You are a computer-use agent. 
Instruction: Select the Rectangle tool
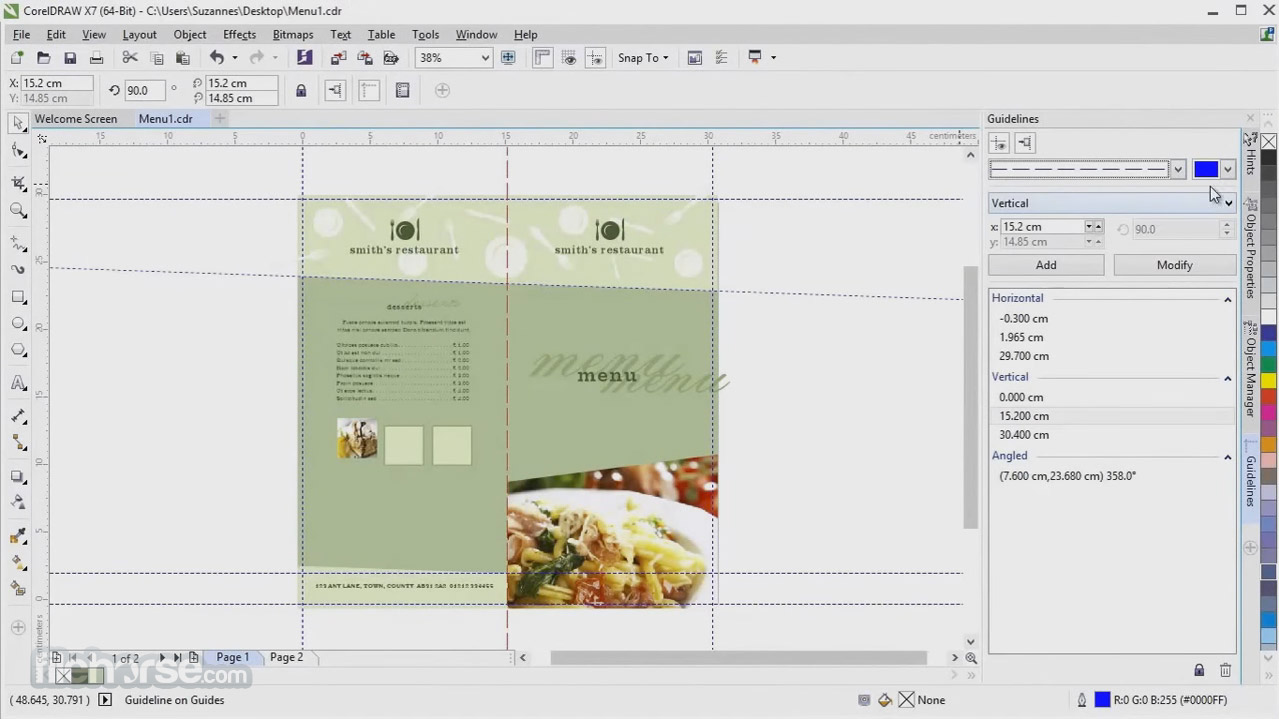point(17,294)
